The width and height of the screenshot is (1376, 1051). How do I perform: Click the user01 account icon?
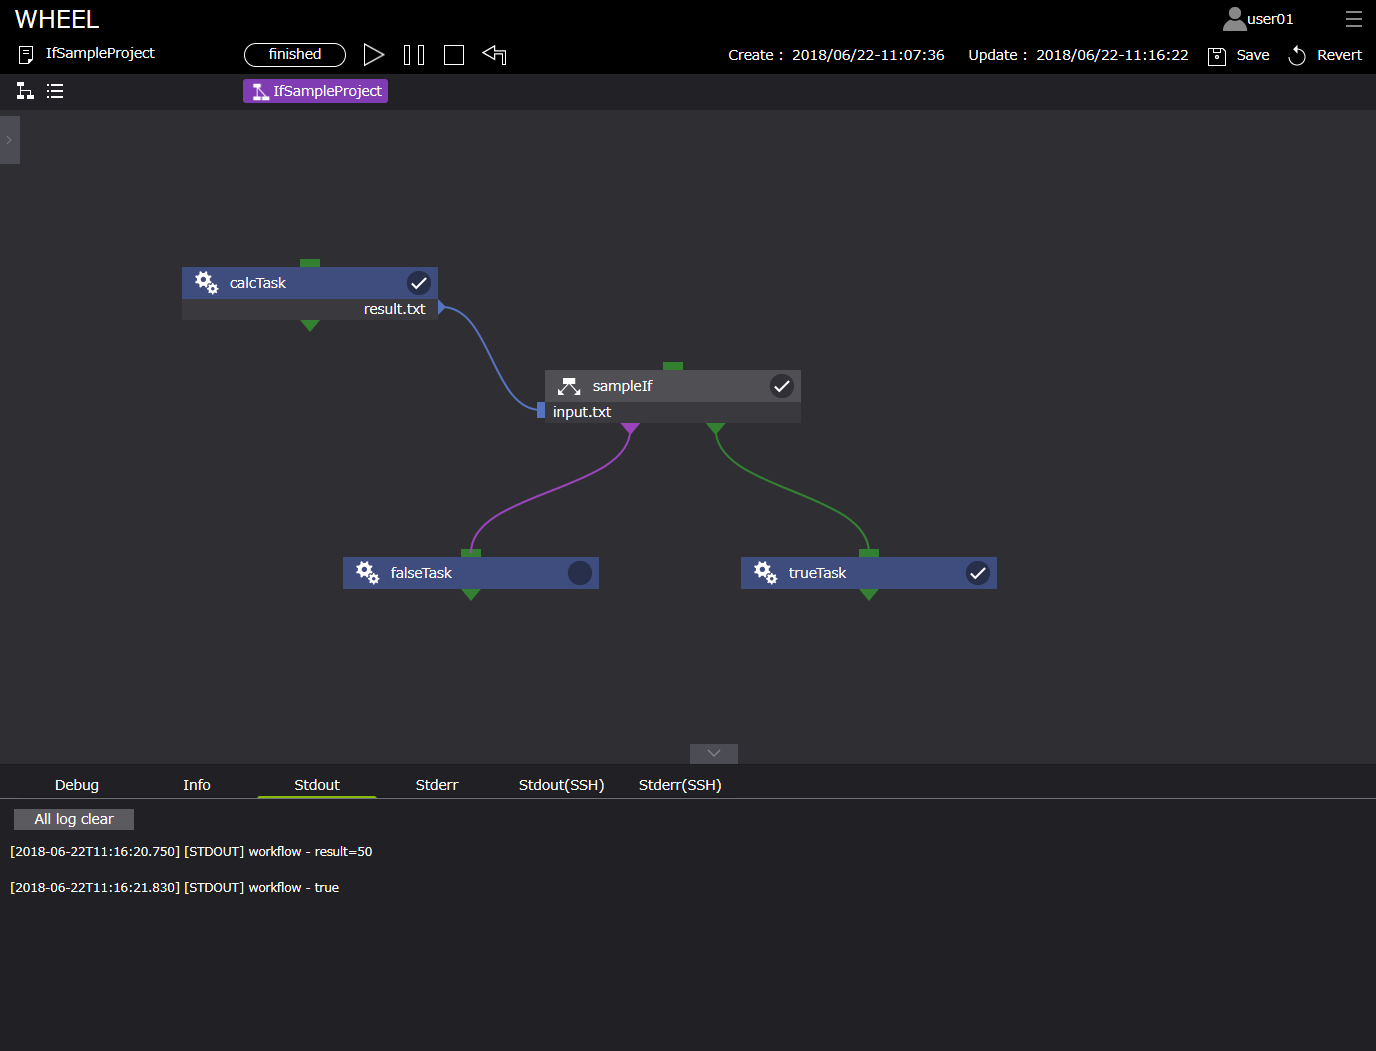point(1235,19)
